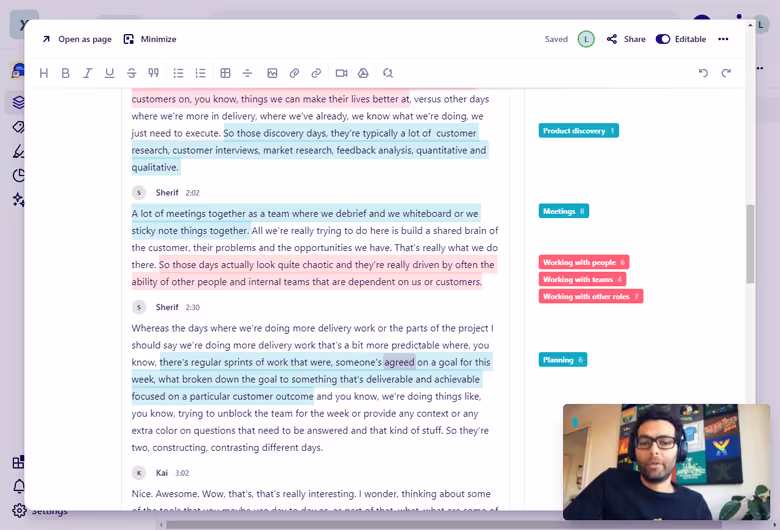Open the more options ellipsis menu
The image size is (780, 530).
pyautogui.click(x=723, y=39)
